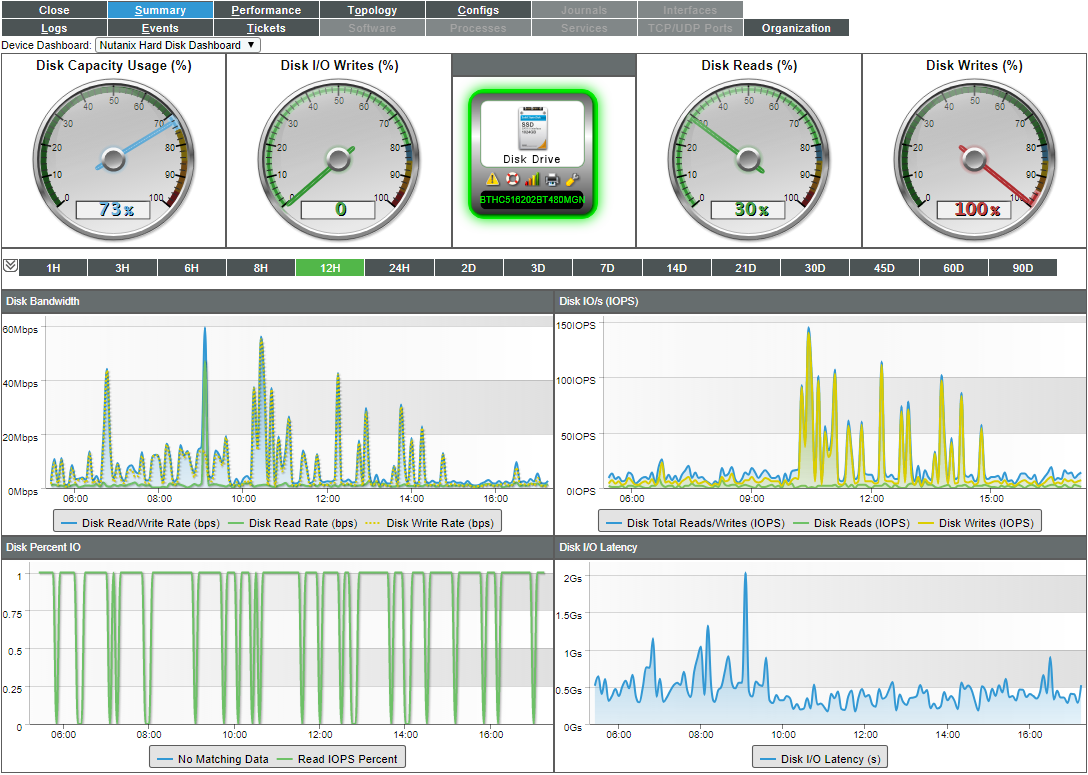The height and width of the screenshot is (775, 1088).
Task: Open the Organization tab
Action: pos(796,28)
